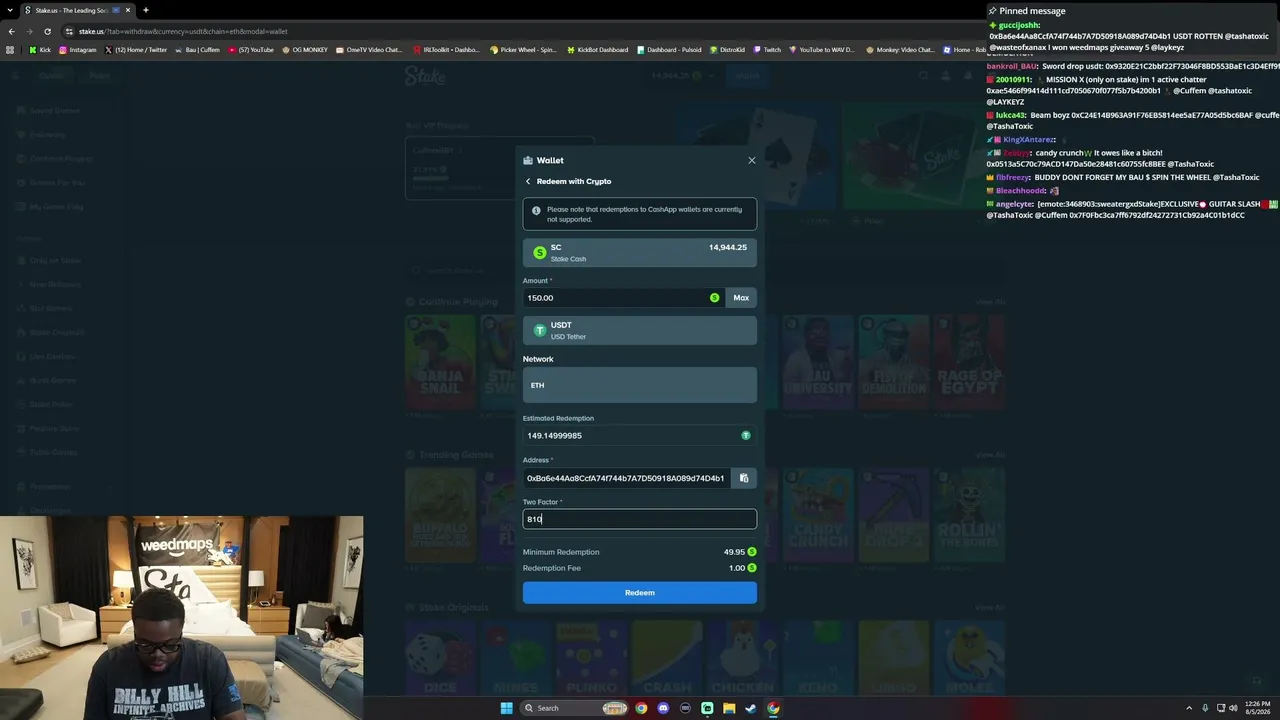Click the Estimated Redemption value field
This screenshot has width=1280, height=720.
click(640, 435)
